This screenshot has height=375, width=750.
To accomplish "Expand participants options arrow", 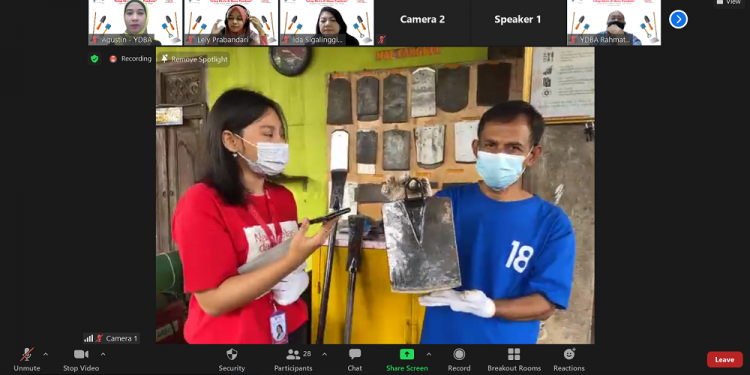I will pos(324,354).
